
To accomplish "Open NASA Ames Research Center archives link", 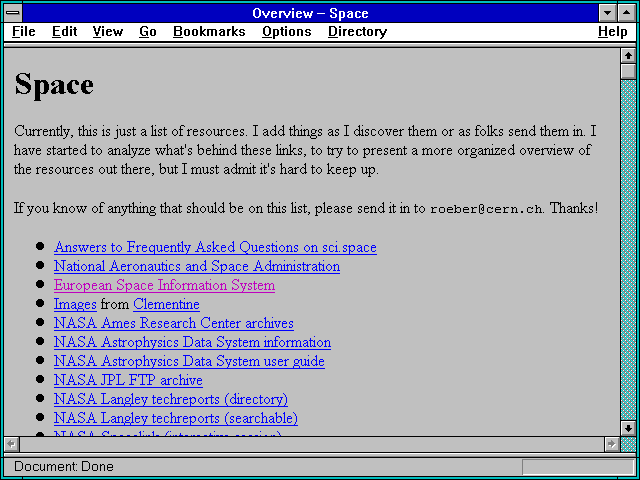I will (x=173, y=323).
